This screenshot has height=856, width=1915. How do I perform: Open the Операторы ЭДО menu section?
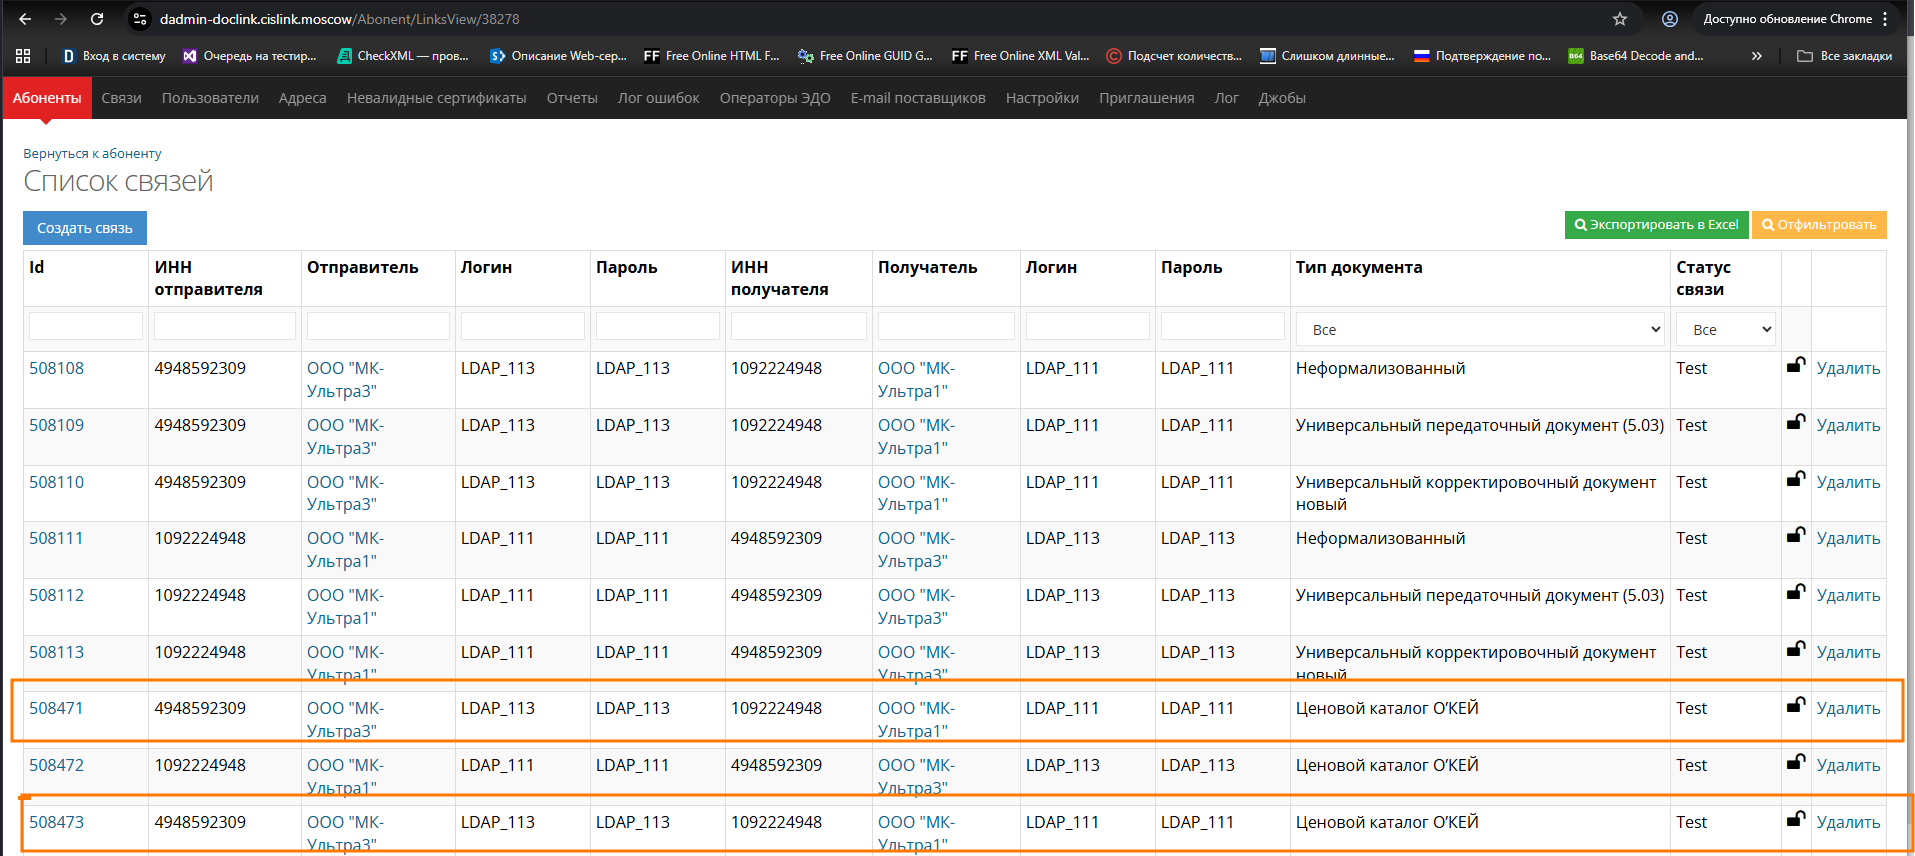pos(774,98)
